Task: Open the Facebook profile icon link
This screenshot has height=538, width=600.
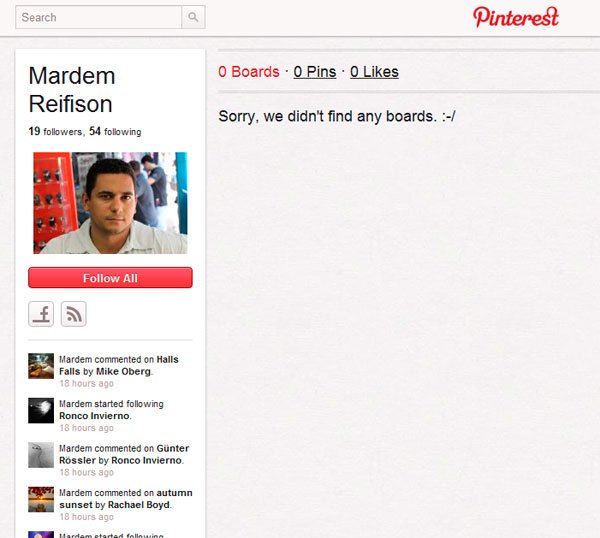Action: (41, 314)
